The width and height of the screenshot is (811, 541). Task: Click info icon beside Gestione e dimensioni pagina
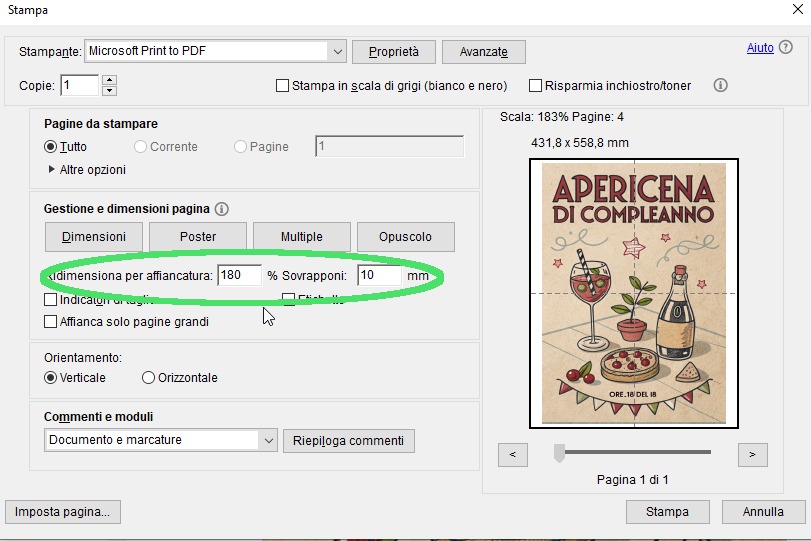[222, 209]
